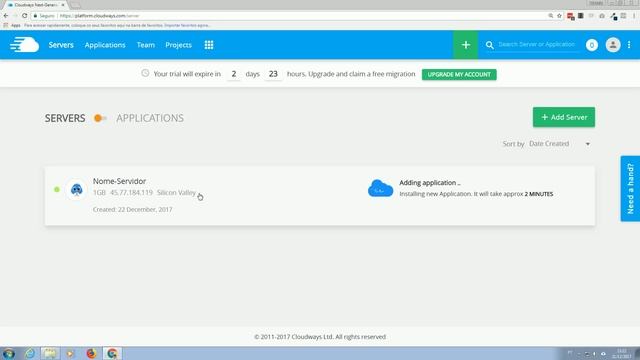Select the SERVERS view label
Viewport: 640px width, 360px height.
[x=65, y=118]
